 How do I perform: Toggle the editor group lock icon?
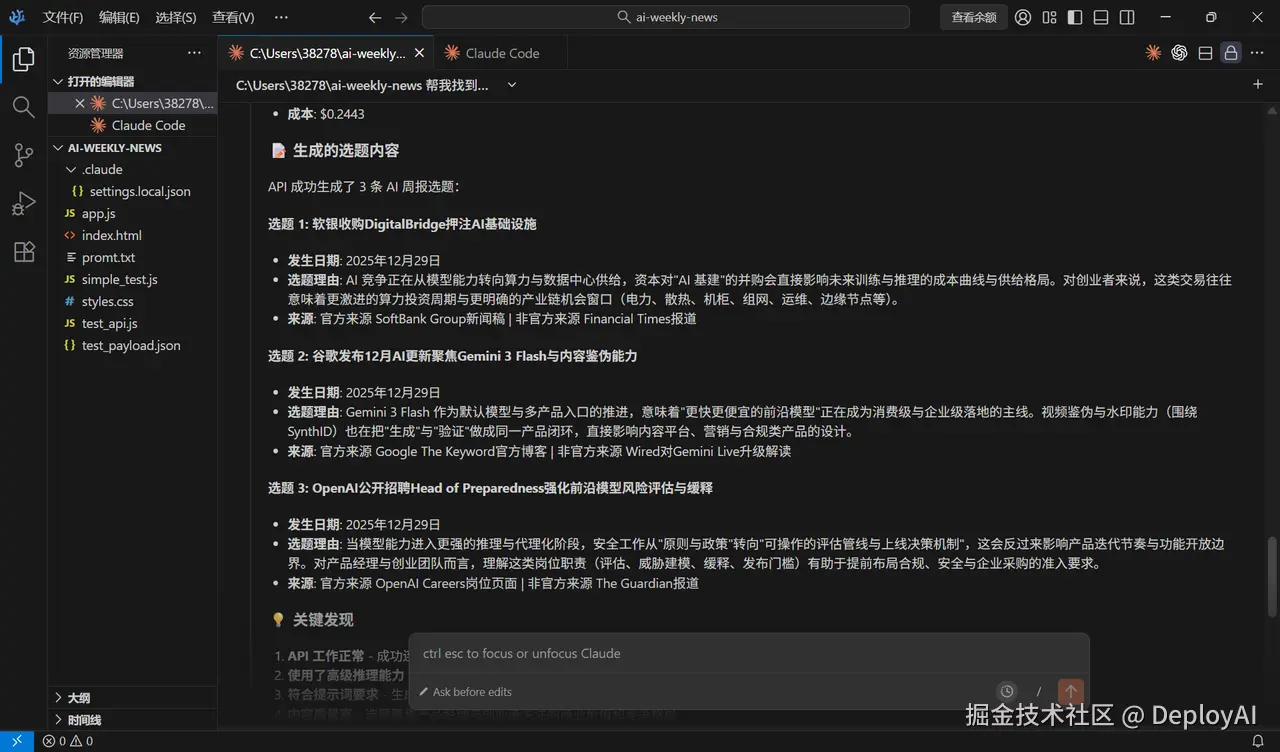click(x=1231, y=53)
